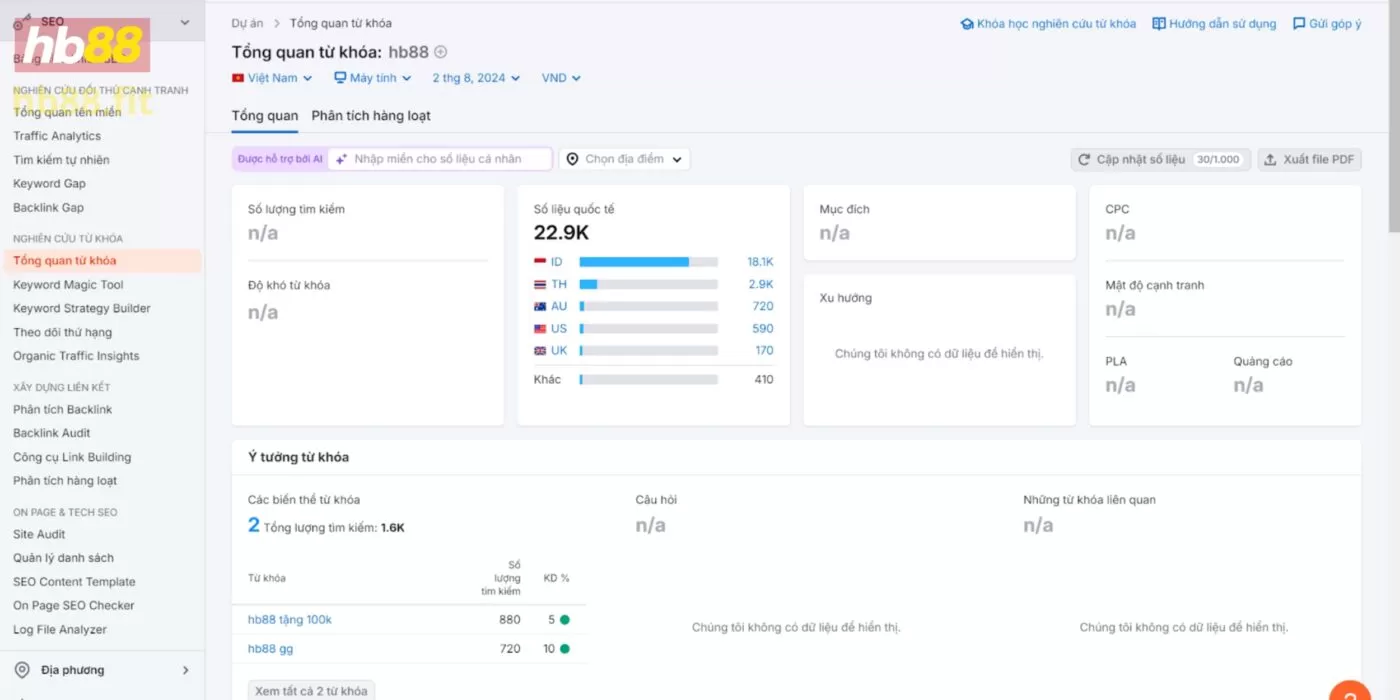Open Site Audit in sidebar
Screen dimensions: 1400x700
point(39,534)
